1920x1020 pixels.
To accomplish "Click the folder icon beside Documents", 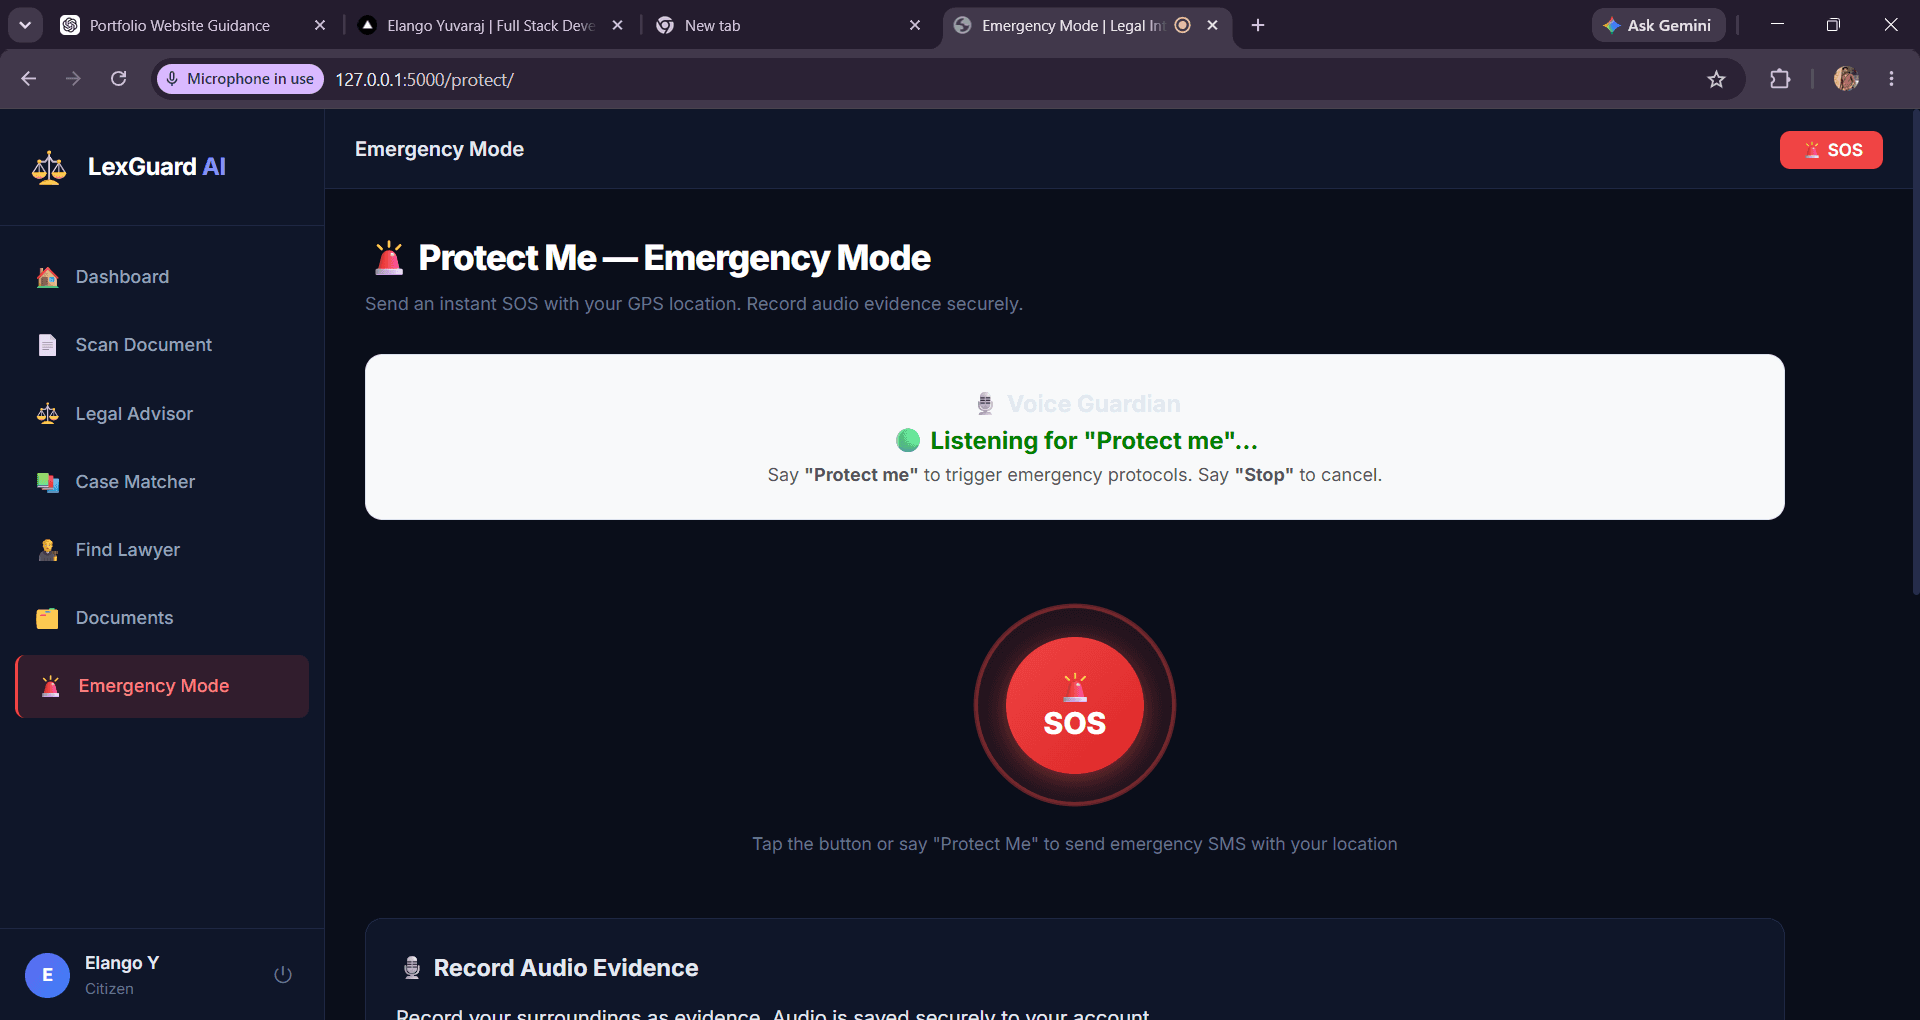I will 47,618.
